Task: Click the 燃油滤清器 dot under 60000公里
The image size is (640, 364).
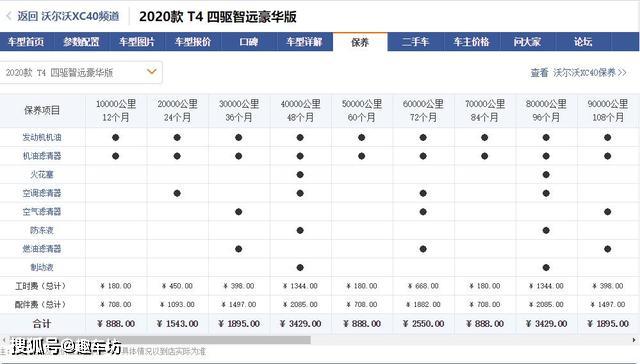Action: 423,249
